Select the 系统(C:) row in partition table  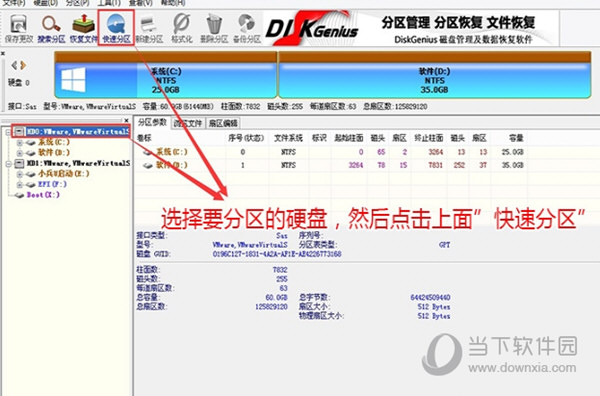[332, 152]
